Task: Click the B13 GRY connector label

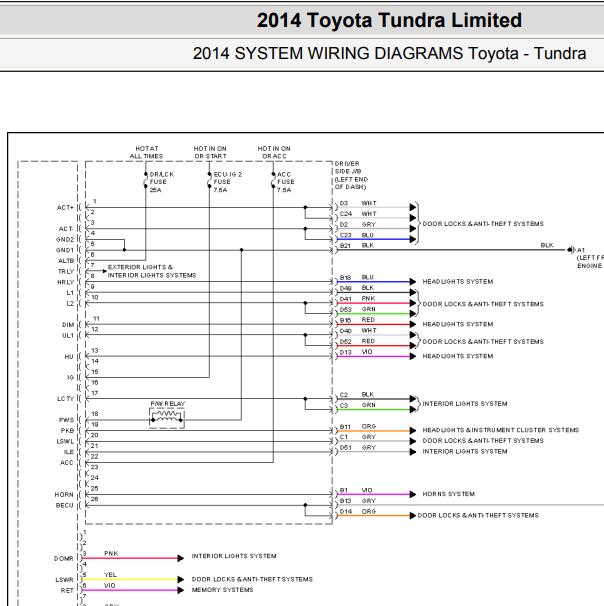Action: click(x=358, y=501)
